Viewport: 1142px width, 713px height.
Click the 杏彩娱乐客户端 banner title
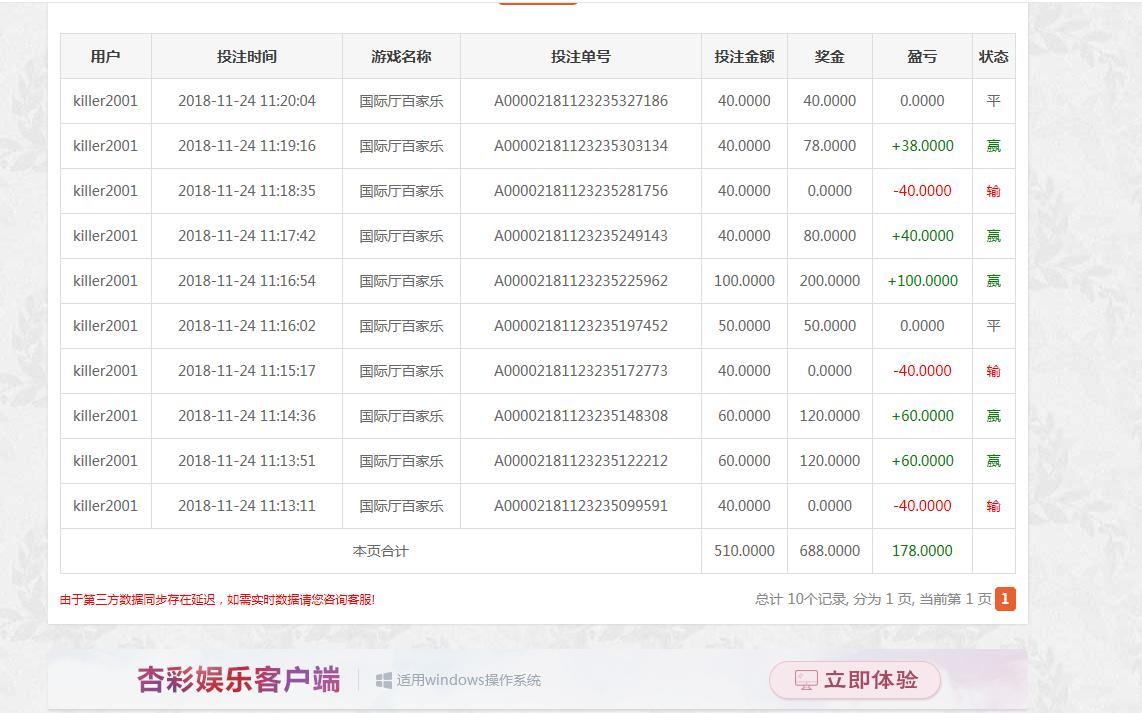click(x=239, y=680)
